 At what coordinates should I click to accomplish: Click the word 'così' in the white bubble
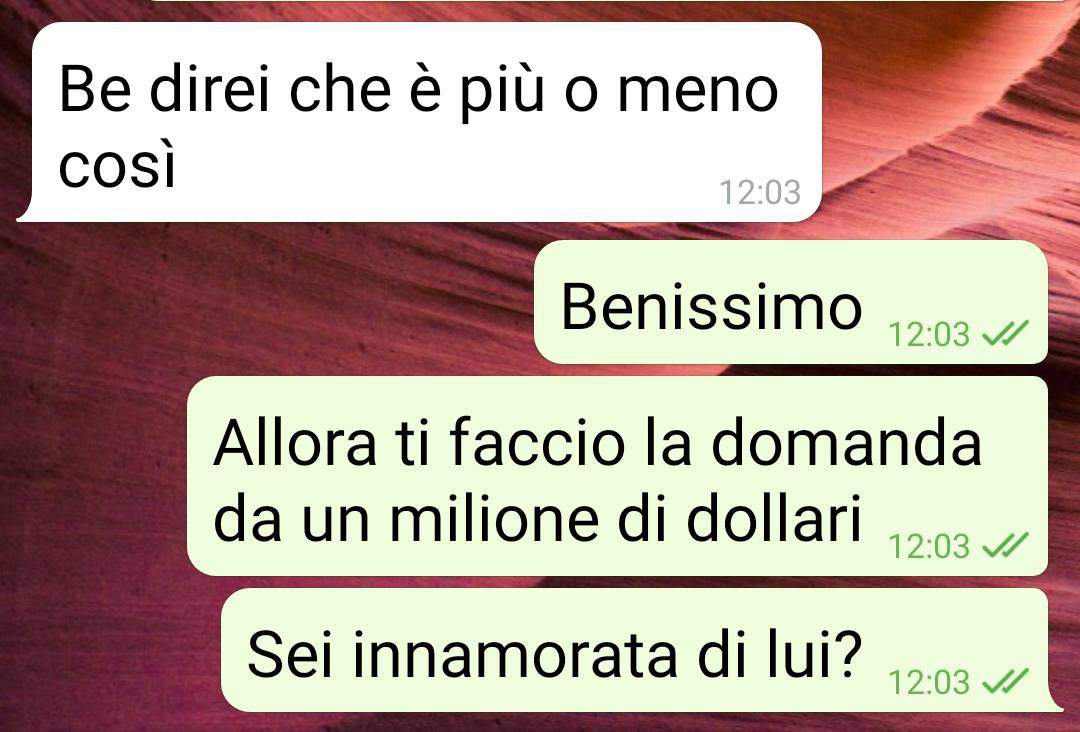tap(117, 165)
